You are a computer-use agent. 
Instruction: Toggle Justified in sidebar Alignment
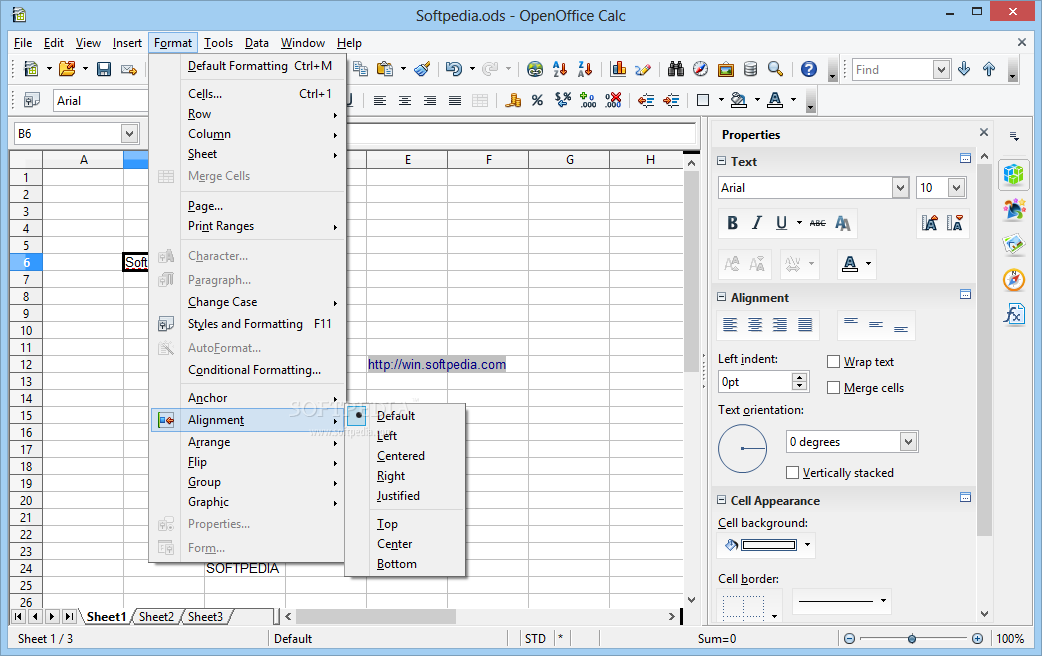click(x=805, y=325)
